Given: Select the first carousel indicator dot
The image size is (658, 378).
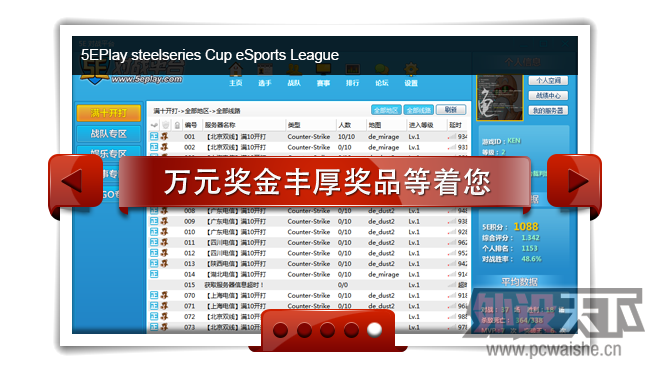Looking at the screenshot, I should coord(280,330).
